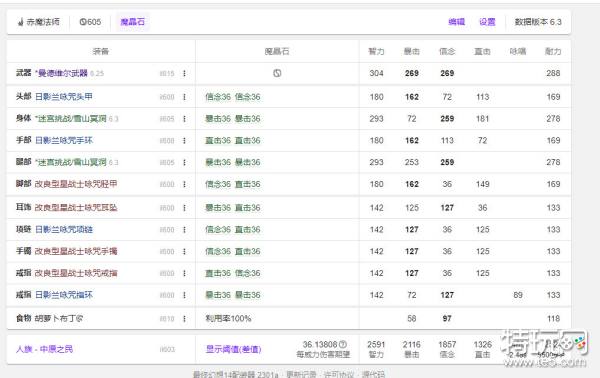600x378 pixels.
Task: Click the 信念 column header
Action: click(447, 51)
